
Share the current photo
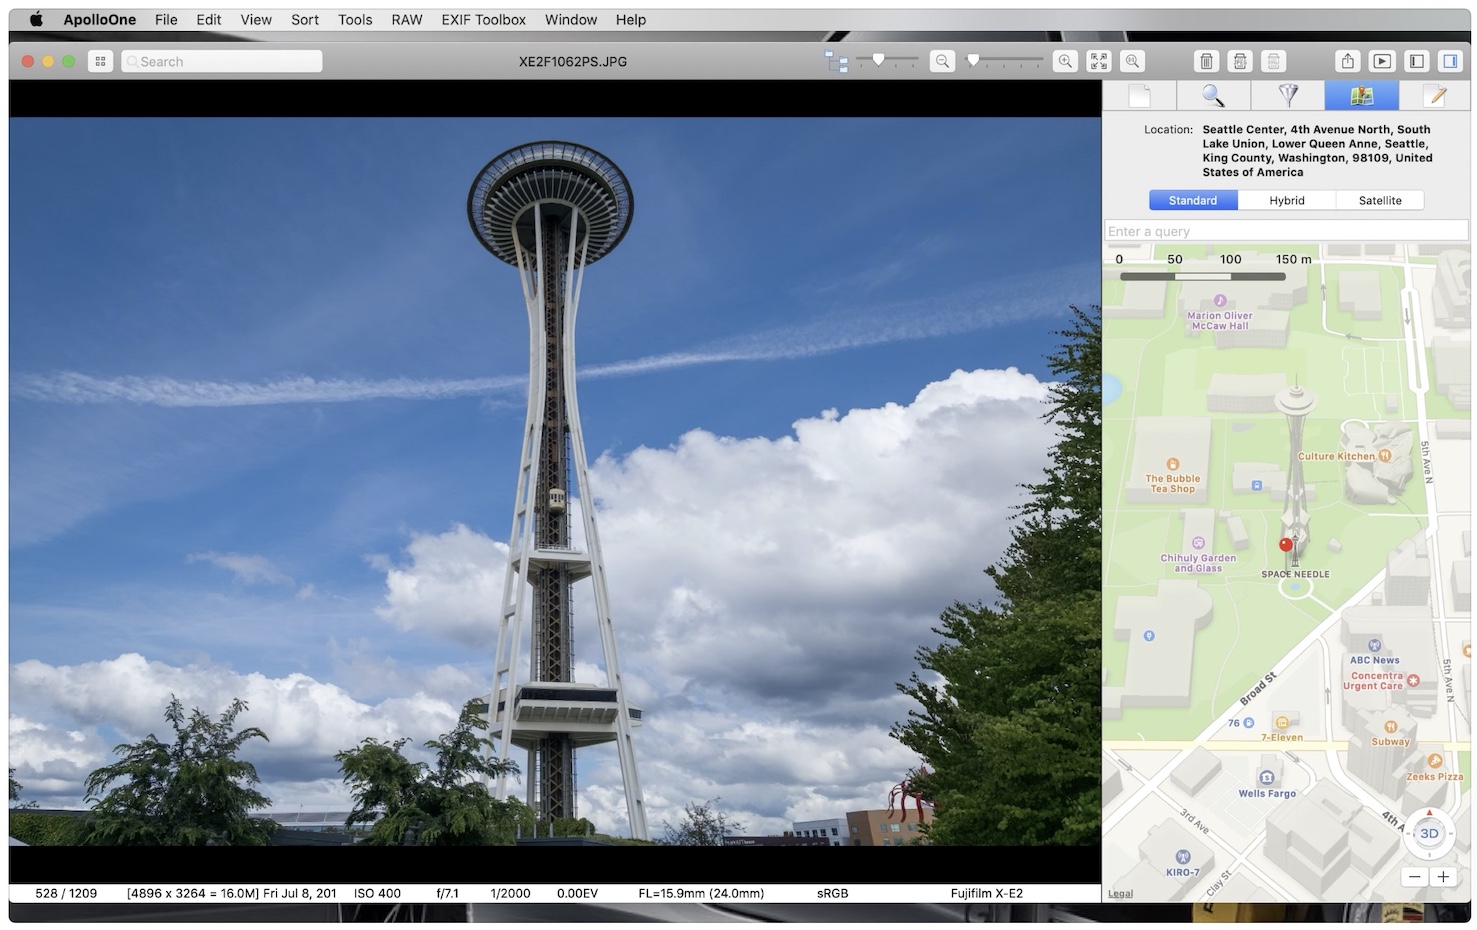pyautogui.click(x=1348, y=61)
